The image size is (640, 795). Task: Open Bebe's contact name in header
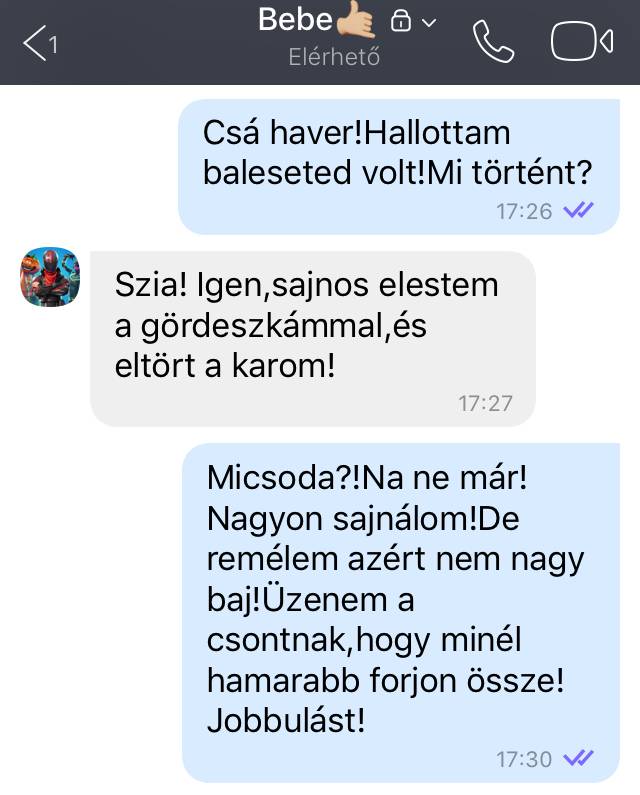(295, 20)
